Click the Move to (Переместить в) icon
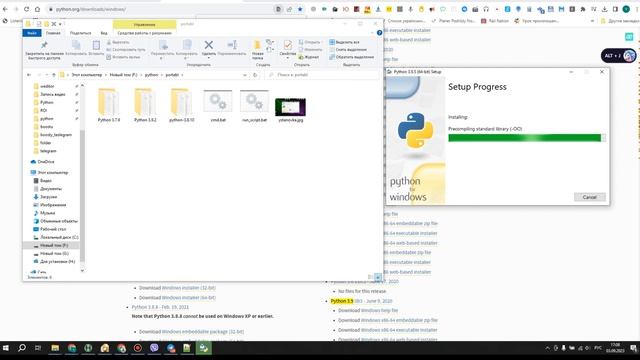This screenshot has width=640, height=360. pos(163,45)
